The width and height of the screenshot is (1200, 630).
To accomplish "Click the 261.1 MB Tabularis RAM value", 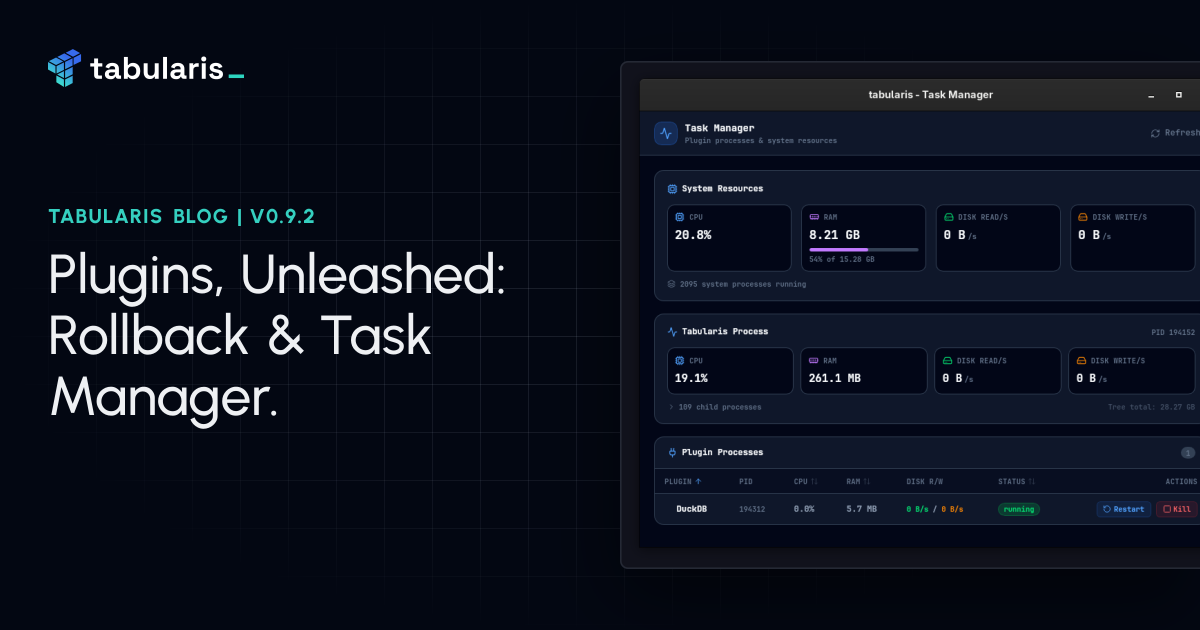I will 835,378.
